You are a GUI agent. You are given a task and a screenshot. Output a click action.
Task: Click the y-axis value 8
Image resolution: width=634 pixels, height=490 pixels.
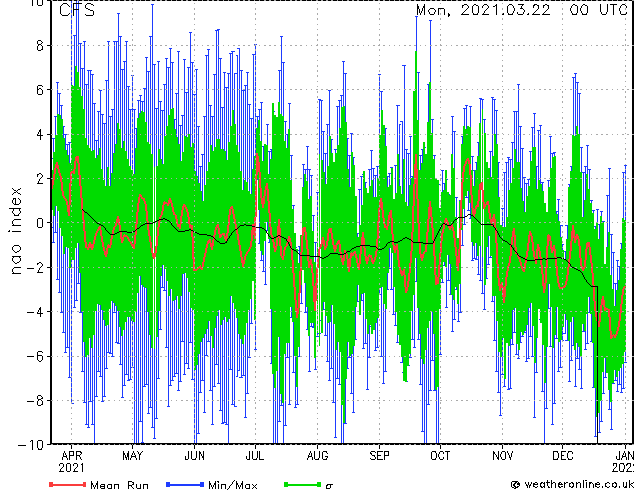(x=40, y=45)
